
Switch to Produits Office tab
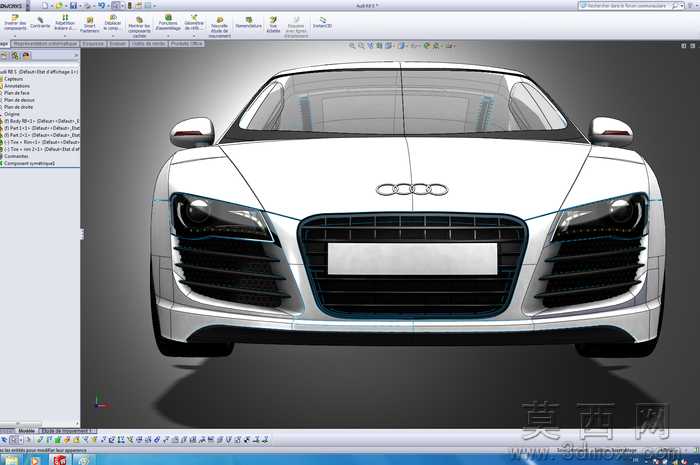point(187,44)
